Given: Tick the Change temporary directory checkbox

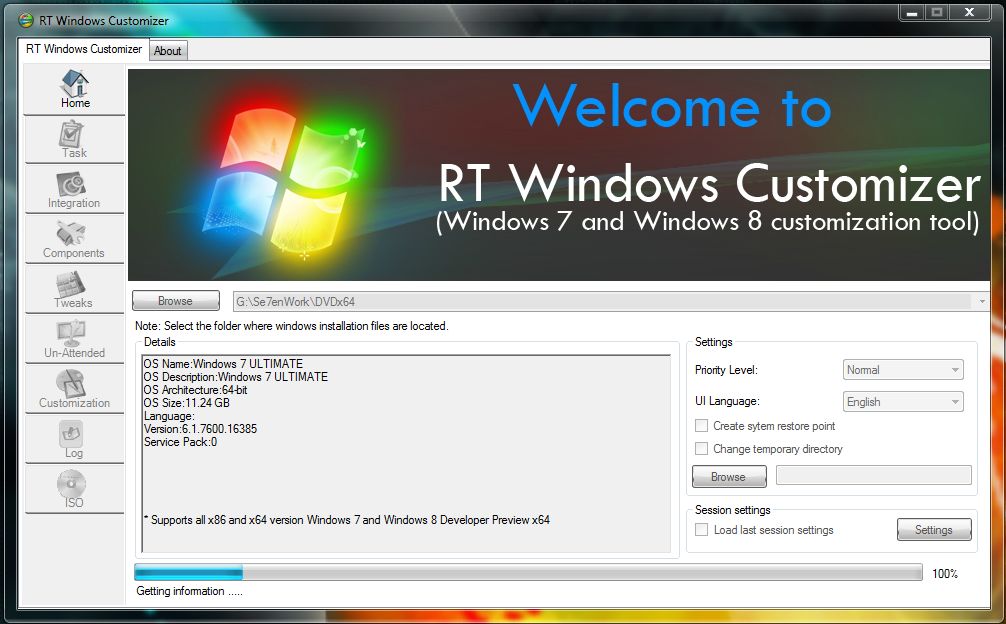Looking at the screenshot, I should [x=701, y=449].
